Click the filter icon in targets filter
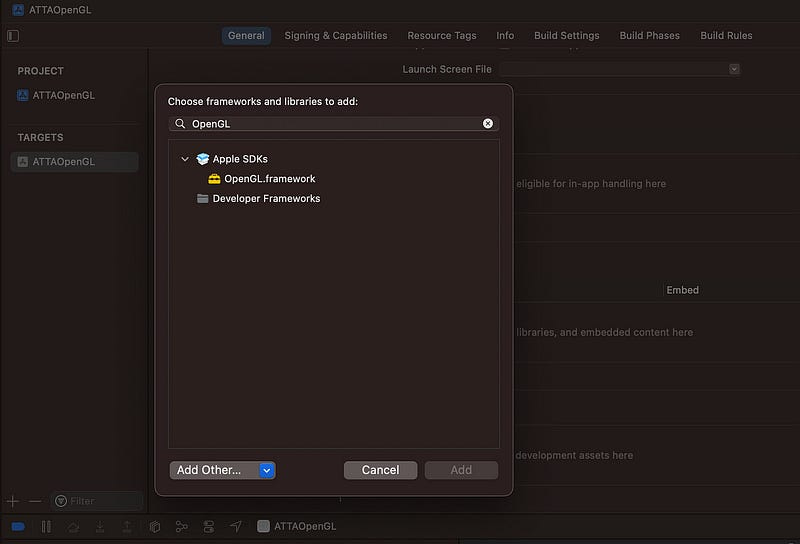 pos(61,501)
